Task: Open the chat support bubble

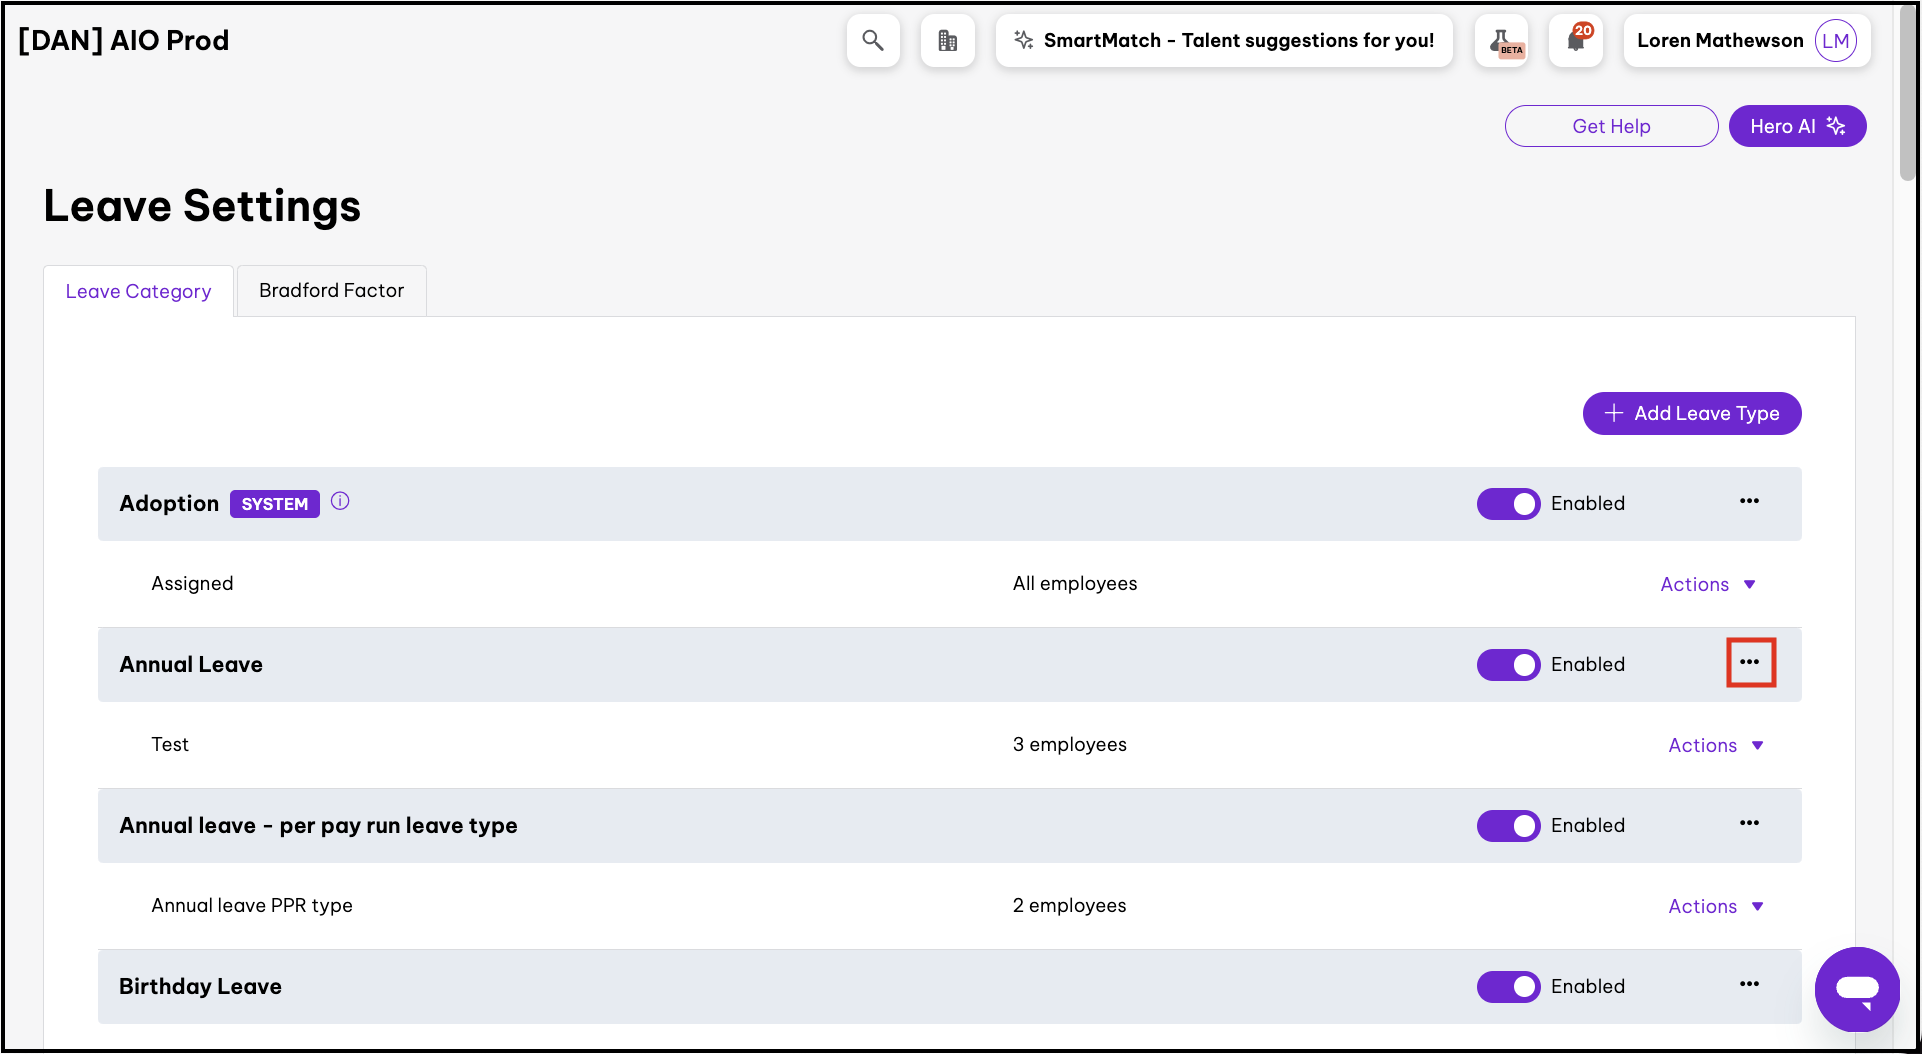Action: point(1857,989)
